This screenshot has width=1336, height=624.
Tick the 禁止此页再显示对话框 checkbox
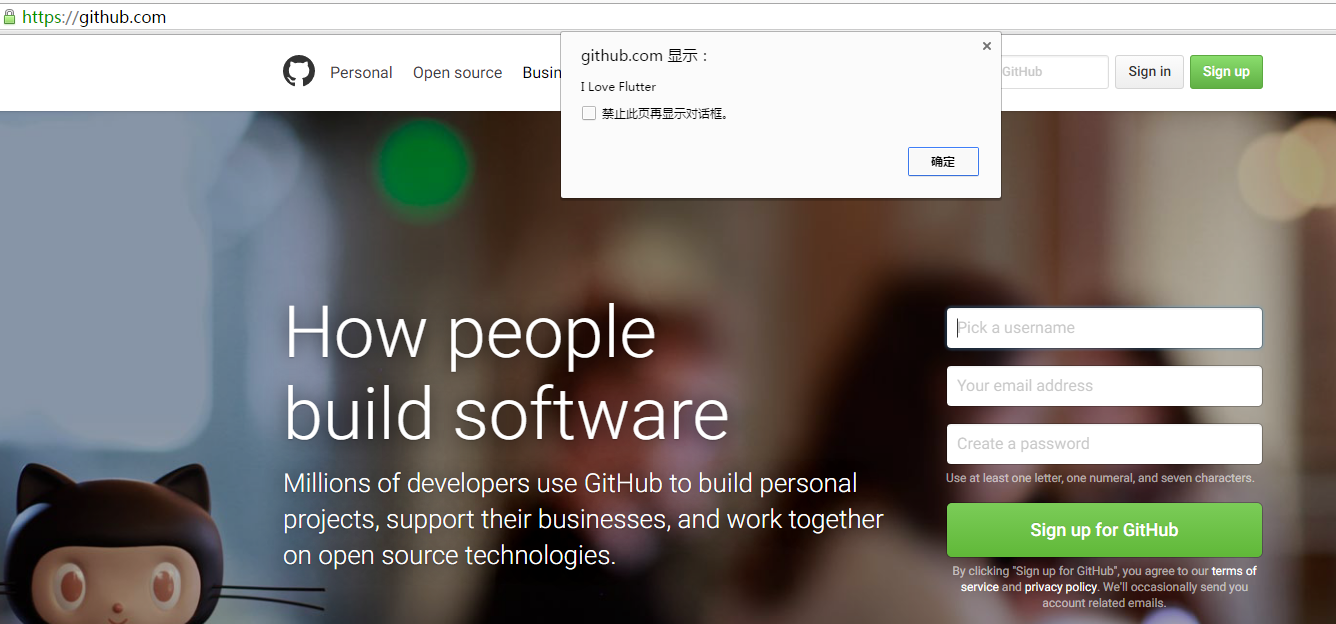coord(589,113)
